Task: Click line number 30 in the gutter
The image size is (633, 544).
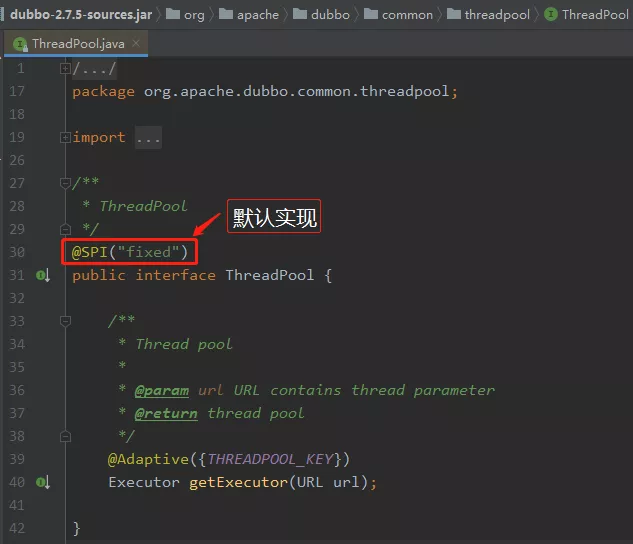Action: (x=17, y=252)
